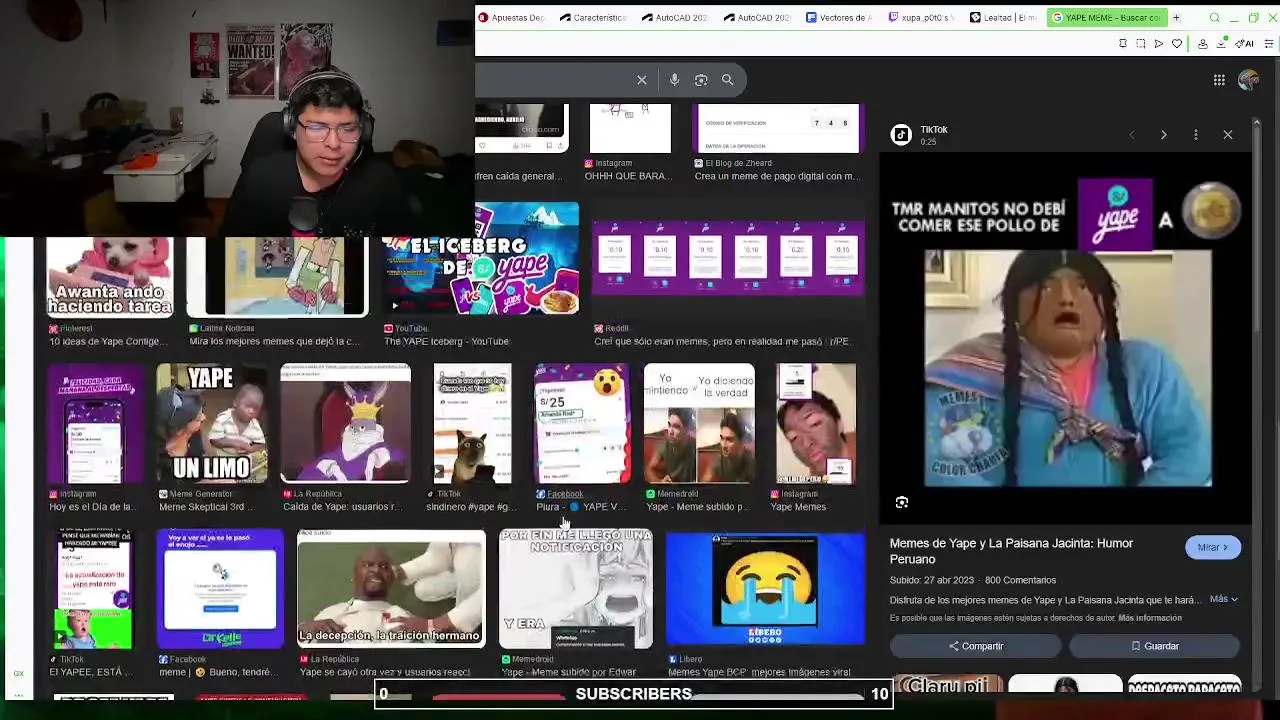Open the browser AI assistant icon

coord(1246,44)
